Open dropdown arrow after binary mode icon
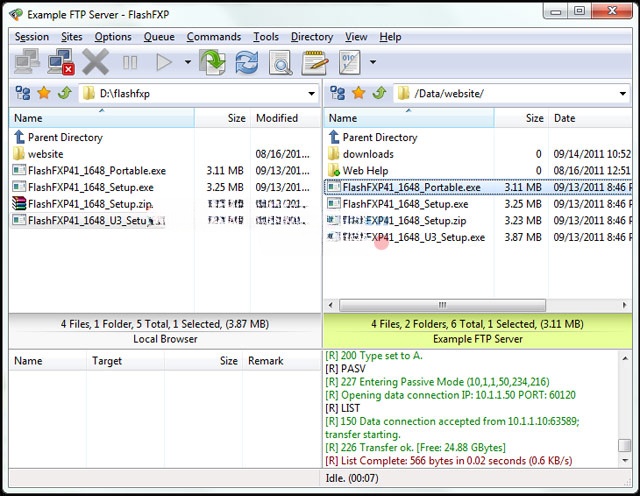This screenshot has height=496, width=640. click(373, 62)
